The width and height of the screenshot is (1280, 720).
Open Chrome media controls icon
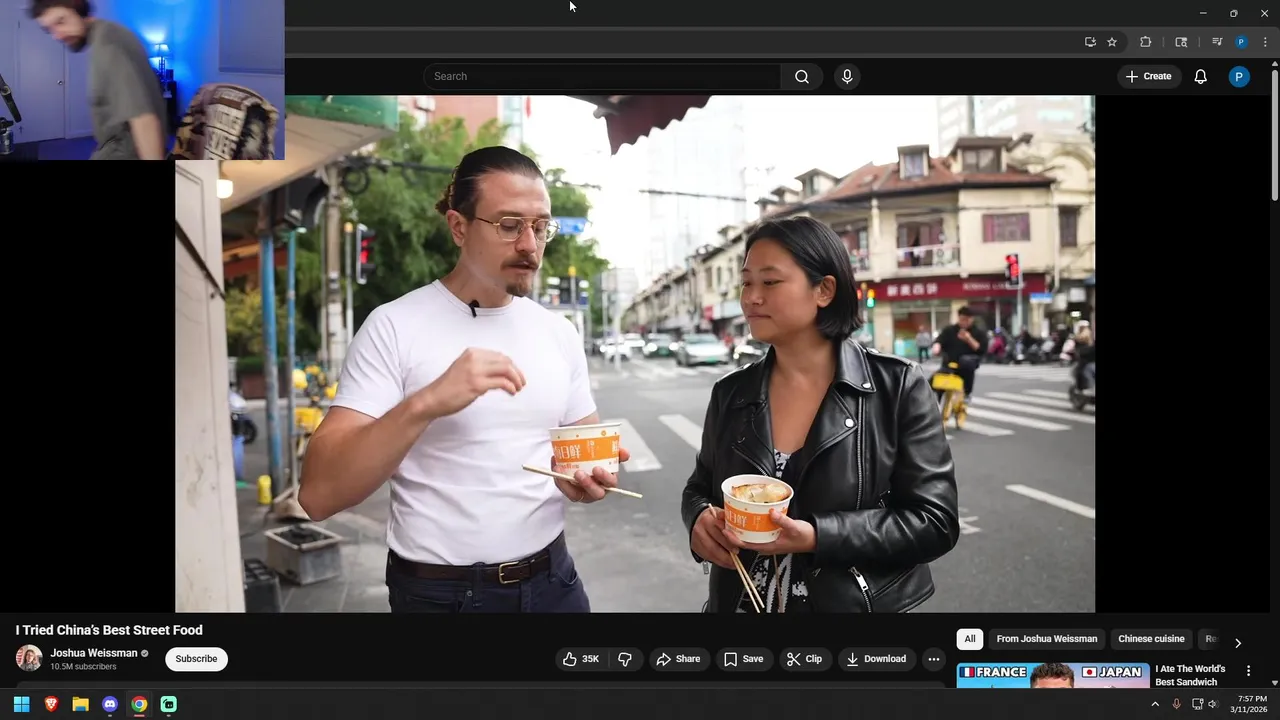tap(1217, 42)
